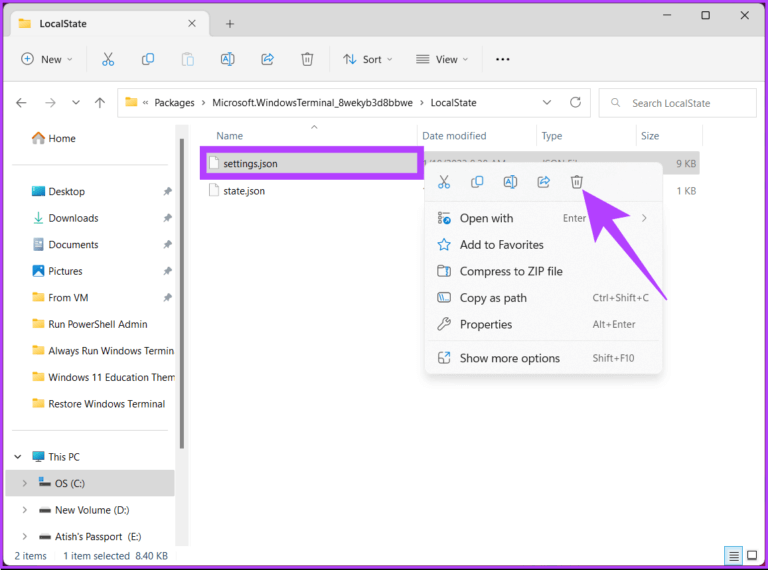Unpin Downloads using its pin icon
The width and height of the screenshot is (768, 570).
tap(168, 218)
